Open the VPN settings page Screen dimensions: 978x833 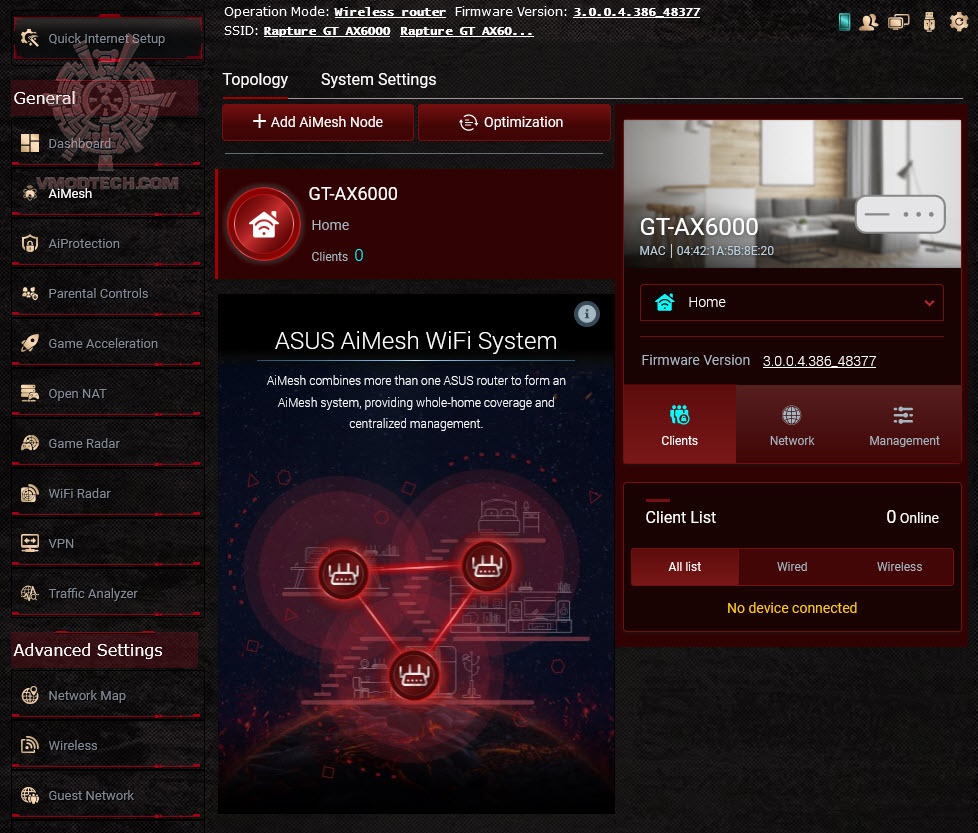pyautogui.click(x=107, y=543)
